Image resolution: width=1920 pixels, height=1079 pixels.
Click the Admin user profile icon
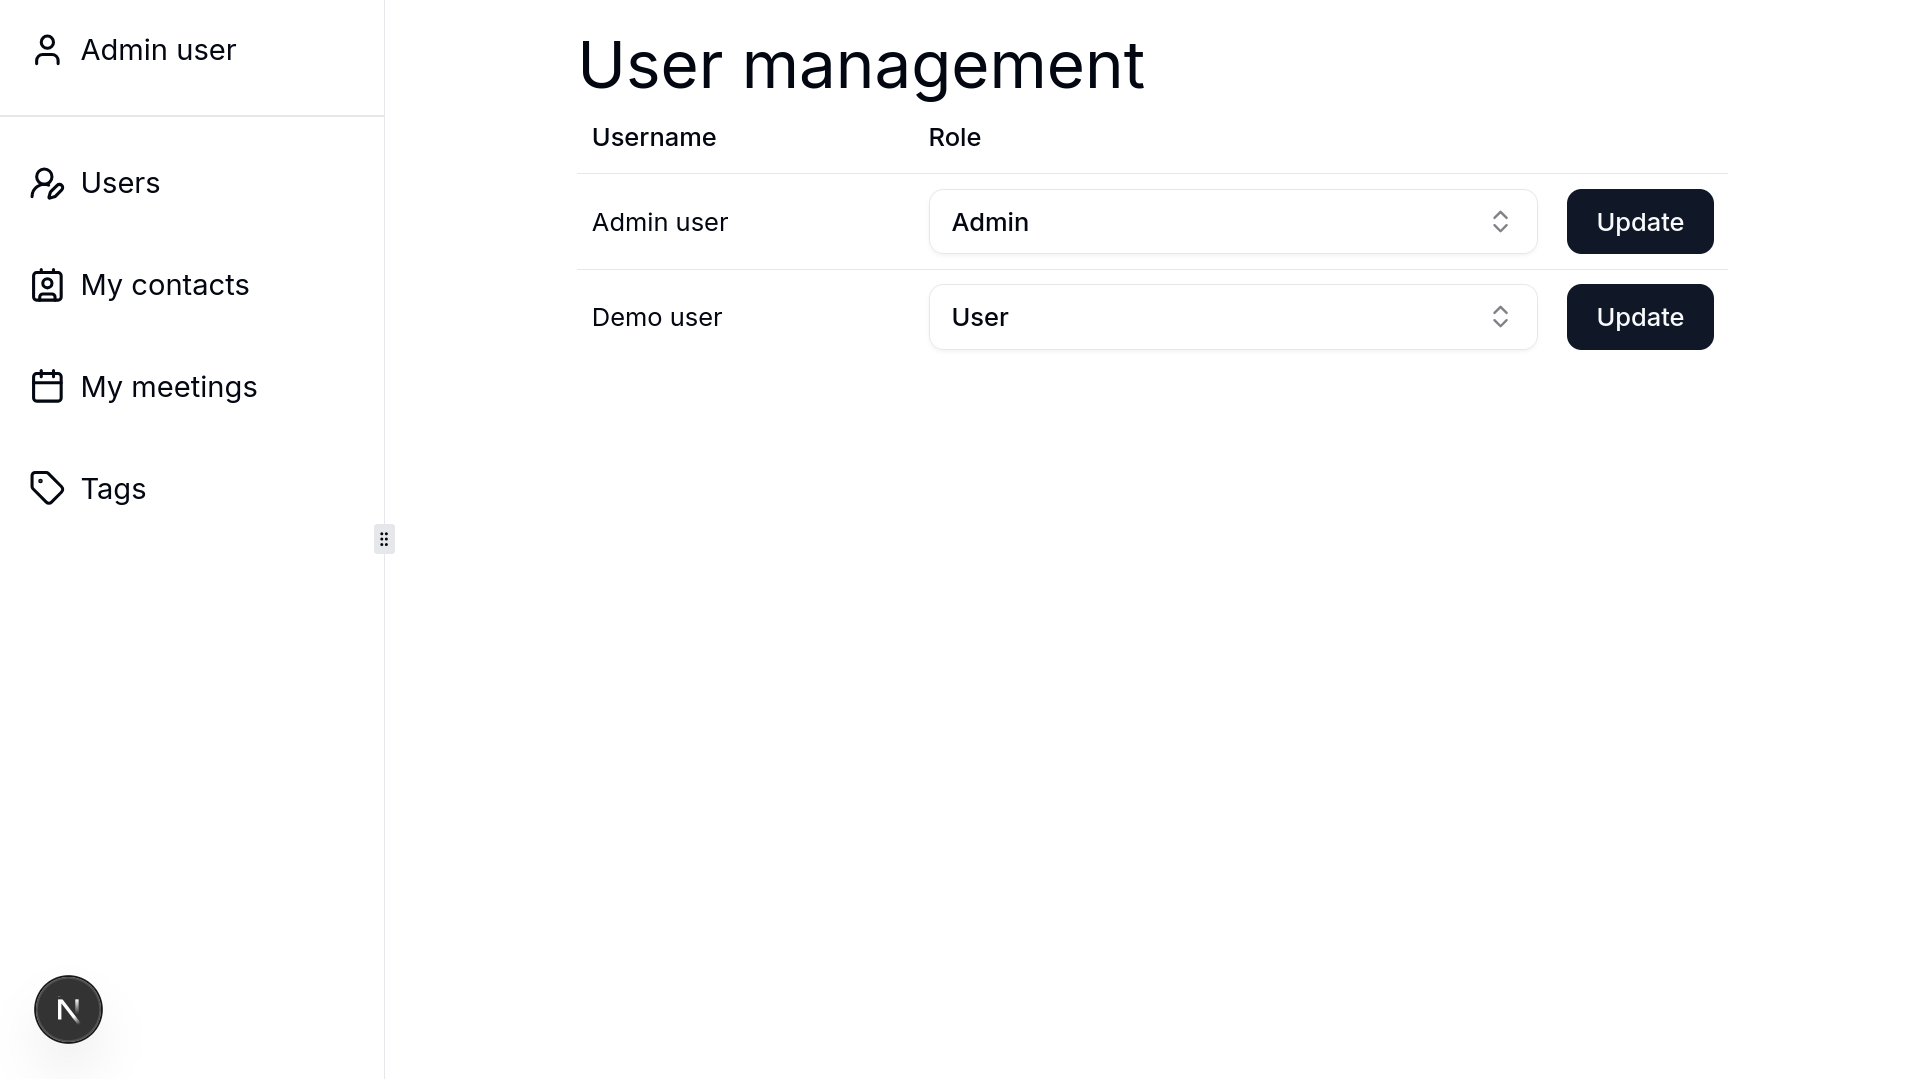click(x=47, y=50)
